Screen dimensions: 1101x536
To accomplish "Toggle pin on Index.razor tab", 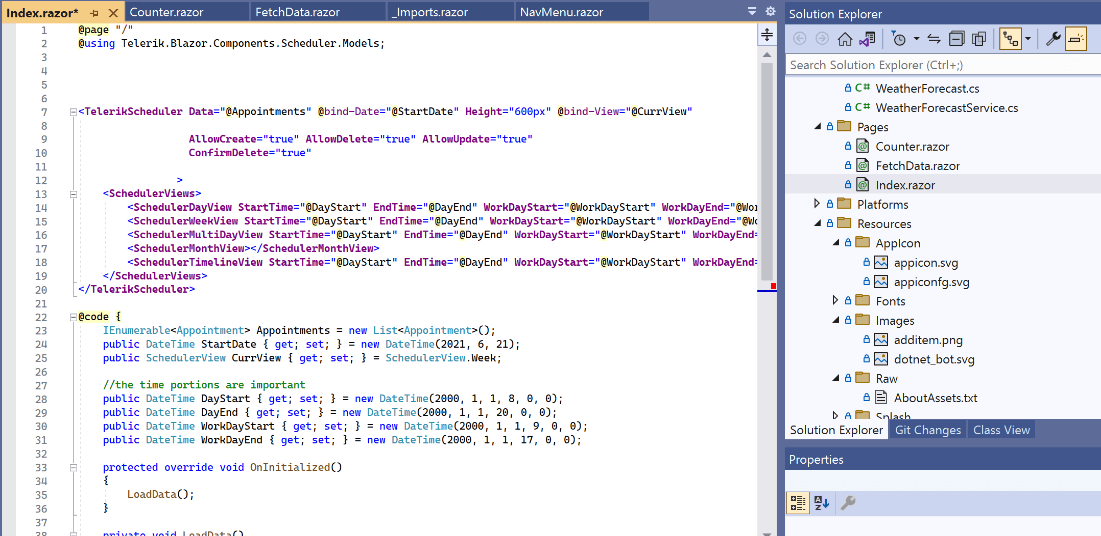I will point(95,13).
